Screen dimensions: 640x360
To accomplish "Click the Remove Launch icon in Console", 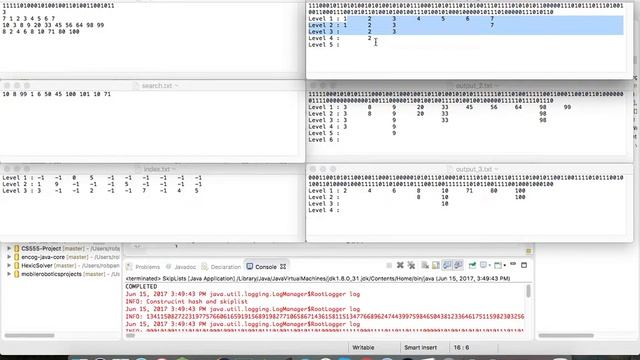I will (x=400, y=265).
